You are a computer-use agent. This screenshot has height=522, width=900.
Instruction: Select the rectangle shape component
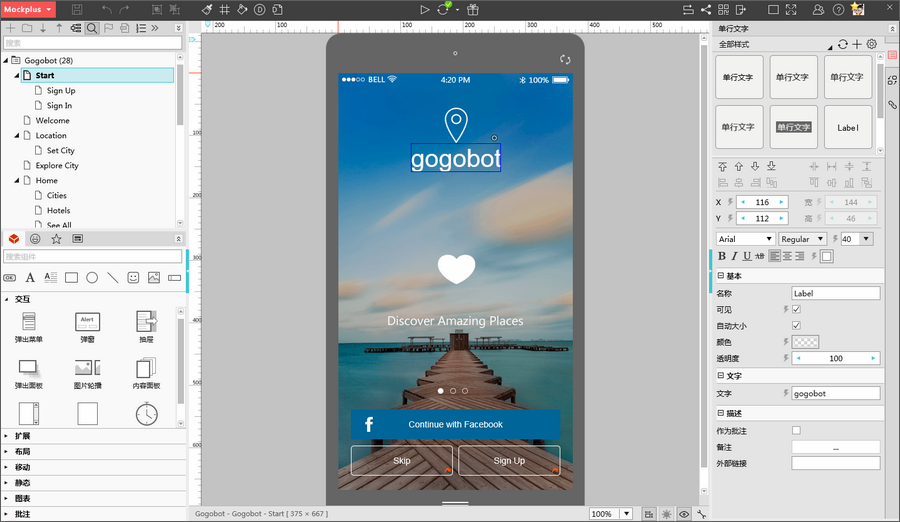pos(71,277)
